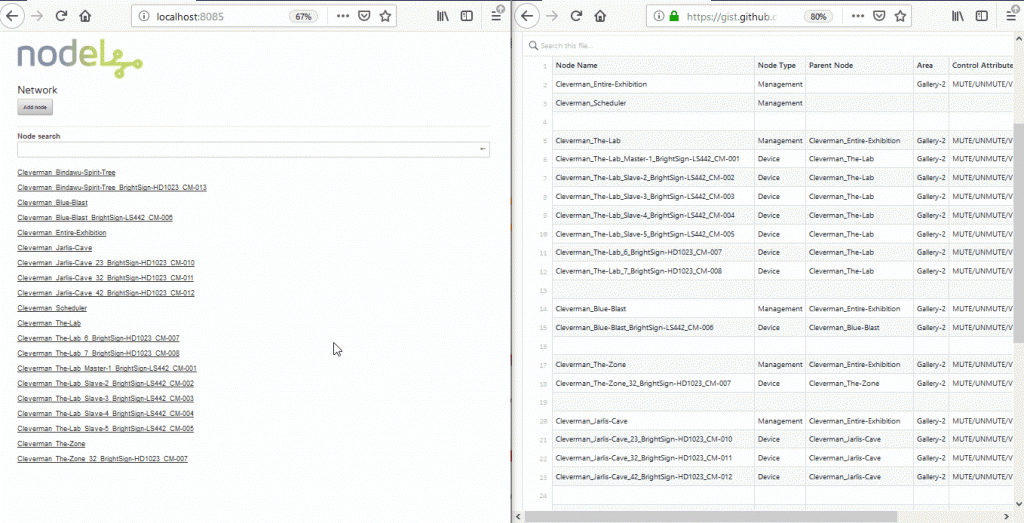
Task: Save gist.github page to Pocket
Action: pyautogui.click(x=879, y=17)
